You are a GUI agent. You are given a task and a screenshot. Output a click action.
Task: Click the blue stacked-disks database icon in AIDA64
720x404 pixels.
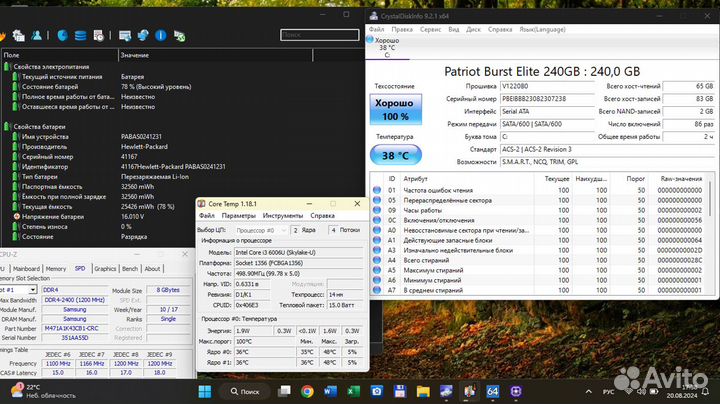coord(80,35)
